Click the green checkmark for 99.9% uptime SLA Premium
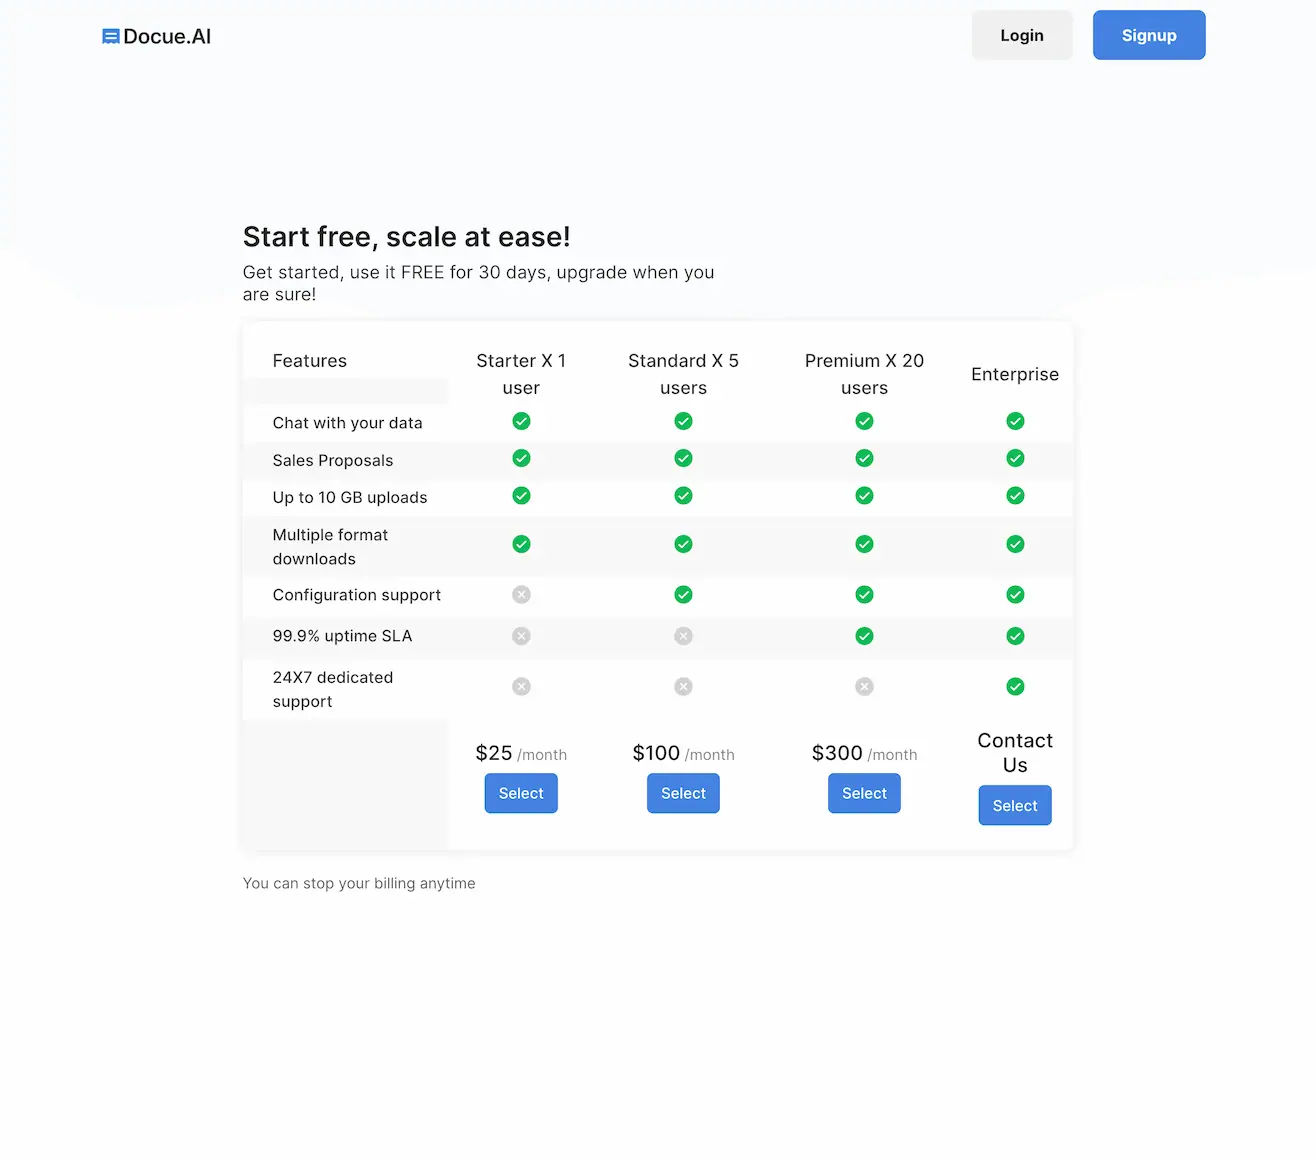 tap(864, 635)
